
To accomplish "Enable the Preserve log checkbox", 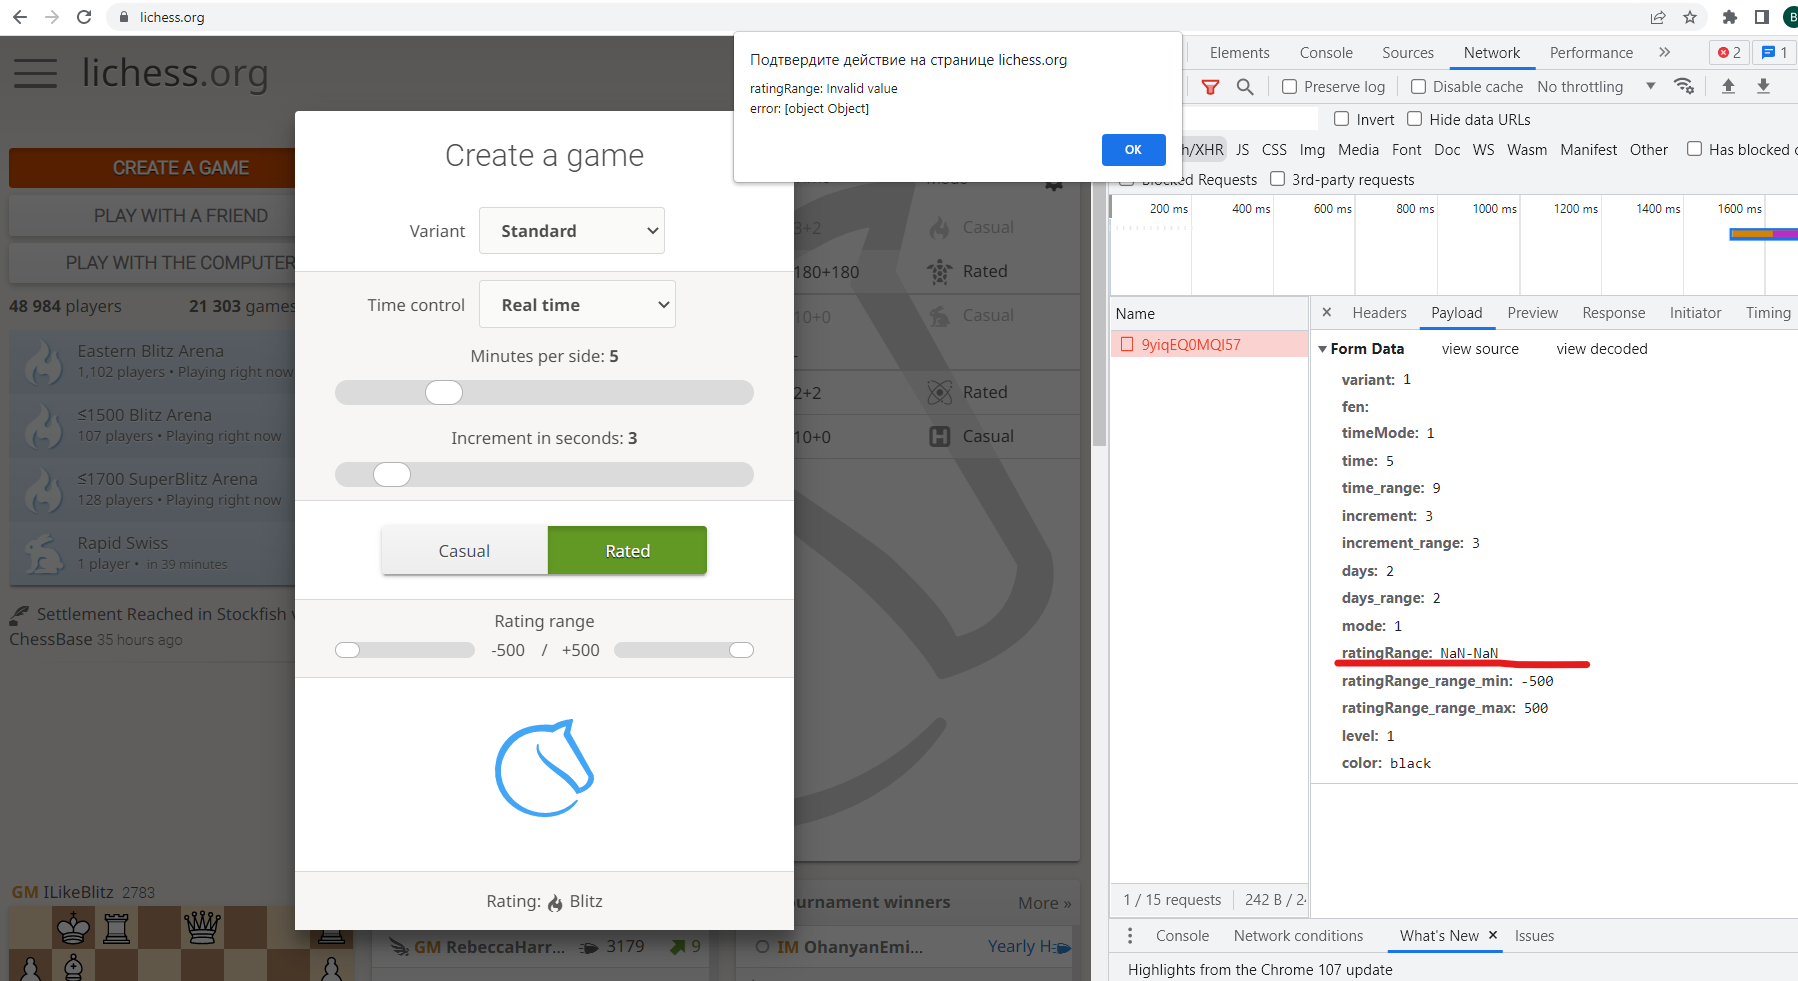I will pos(1289,87).
